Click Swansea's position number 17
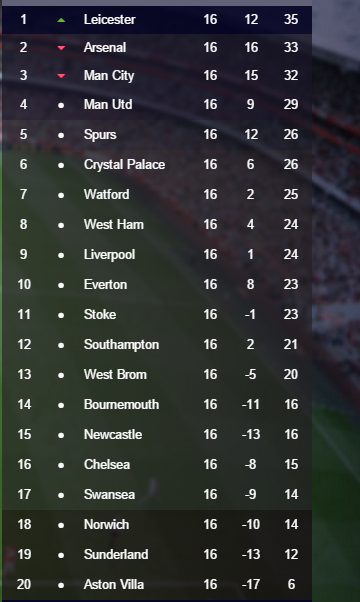This screenshot has height=602, width=360. pos(24,494)
